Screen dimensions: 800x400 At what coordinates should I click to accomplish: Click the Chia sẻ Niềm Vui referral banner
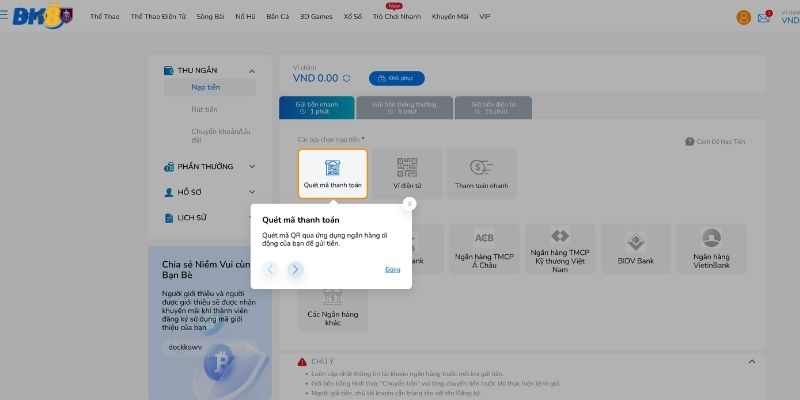pos(210,323)
